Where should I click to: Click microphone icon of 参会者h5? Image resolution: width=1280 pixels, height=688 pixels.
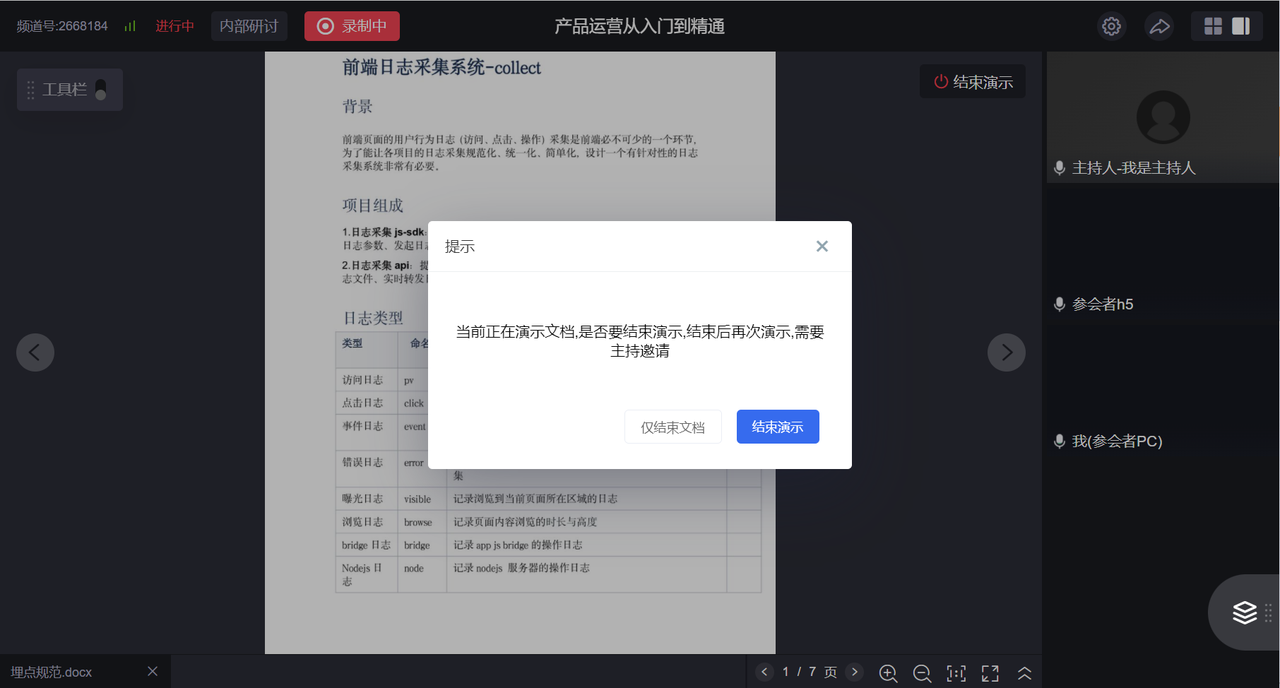(1059, 304)
